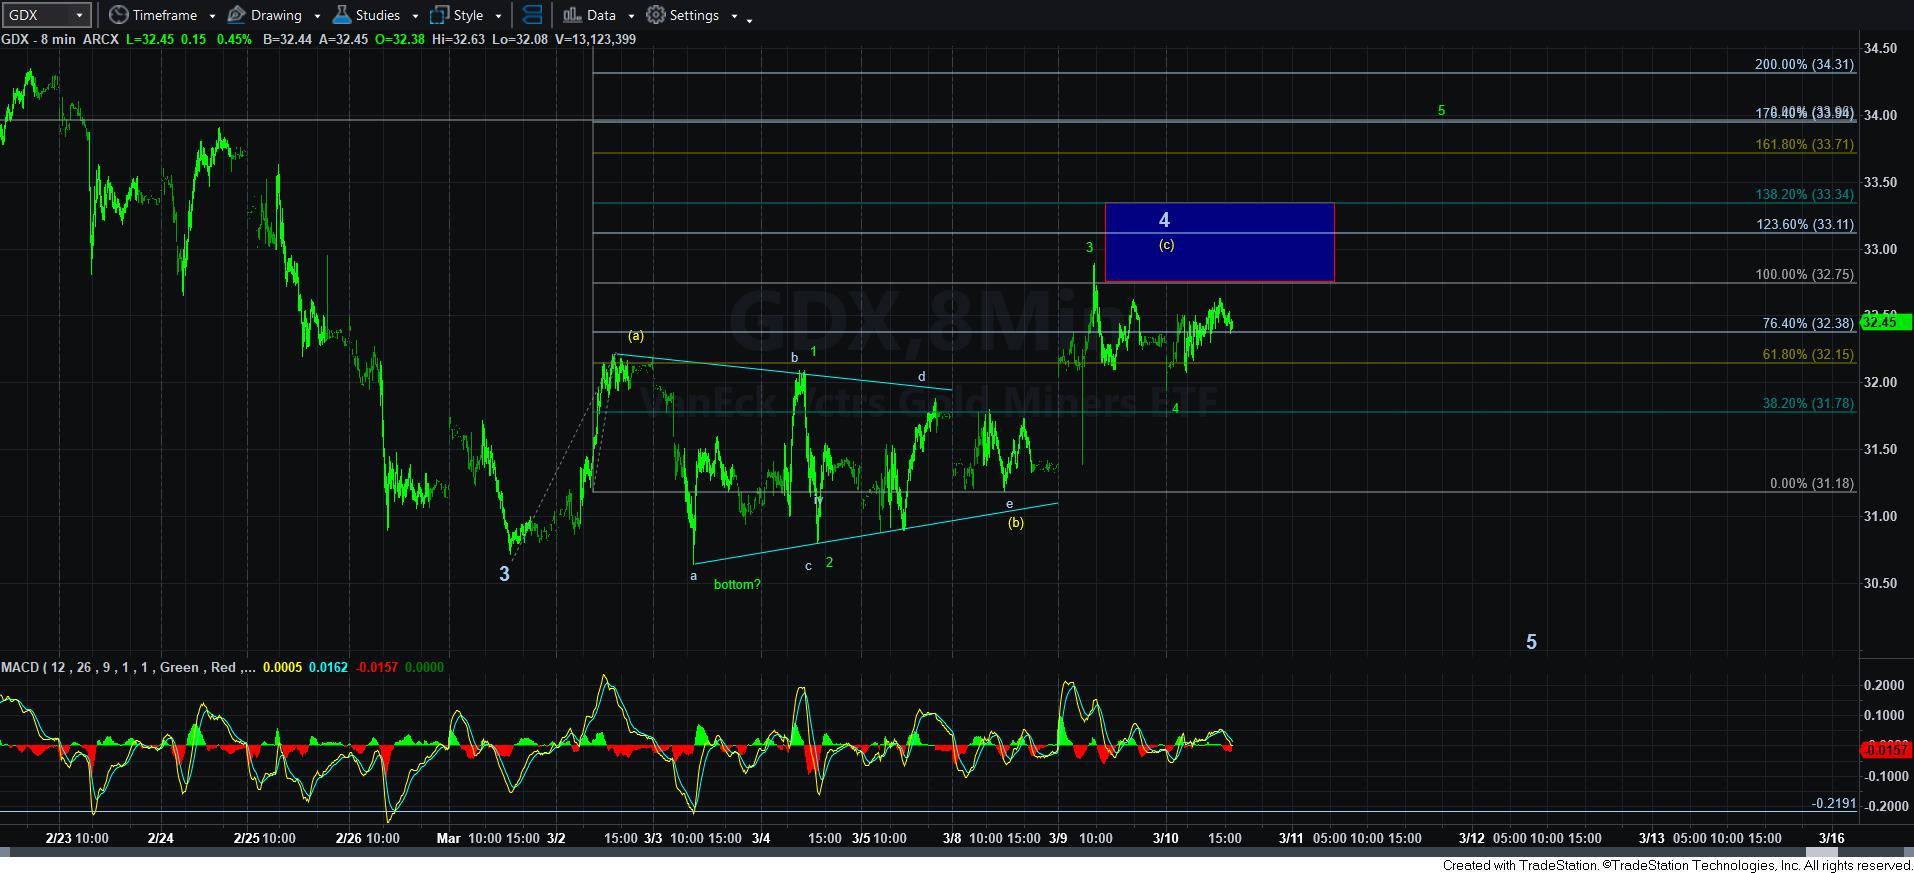Click the green 3 label by the blue box

1090,247
